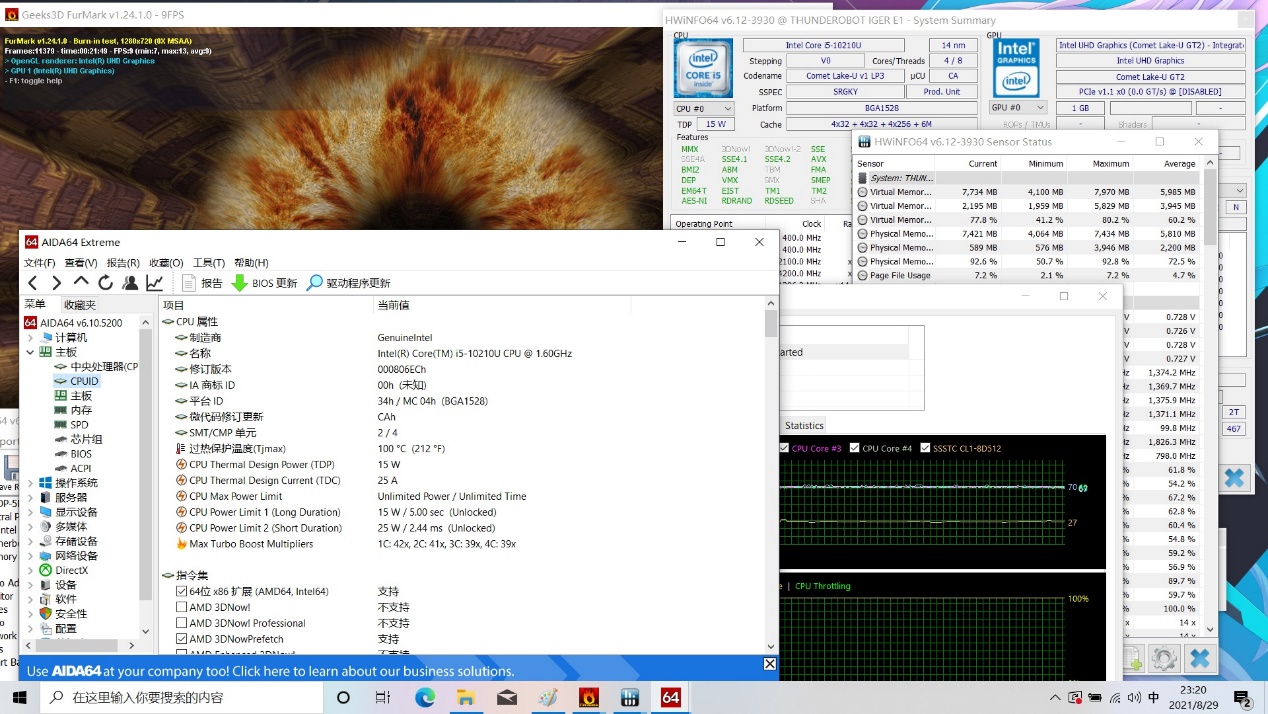1268x714 pixels.
Task: Click the AIDA64 user manager icon
Action: (x=130, y=283)
